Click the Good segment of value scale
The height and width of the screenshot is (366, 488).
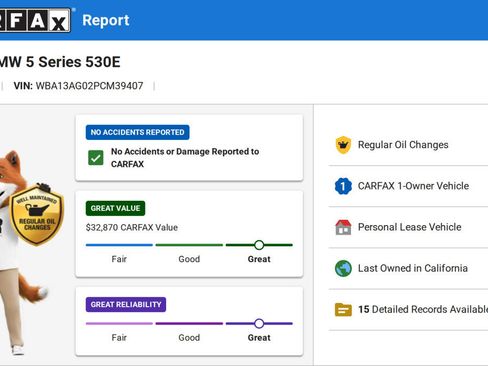[189, 245]
